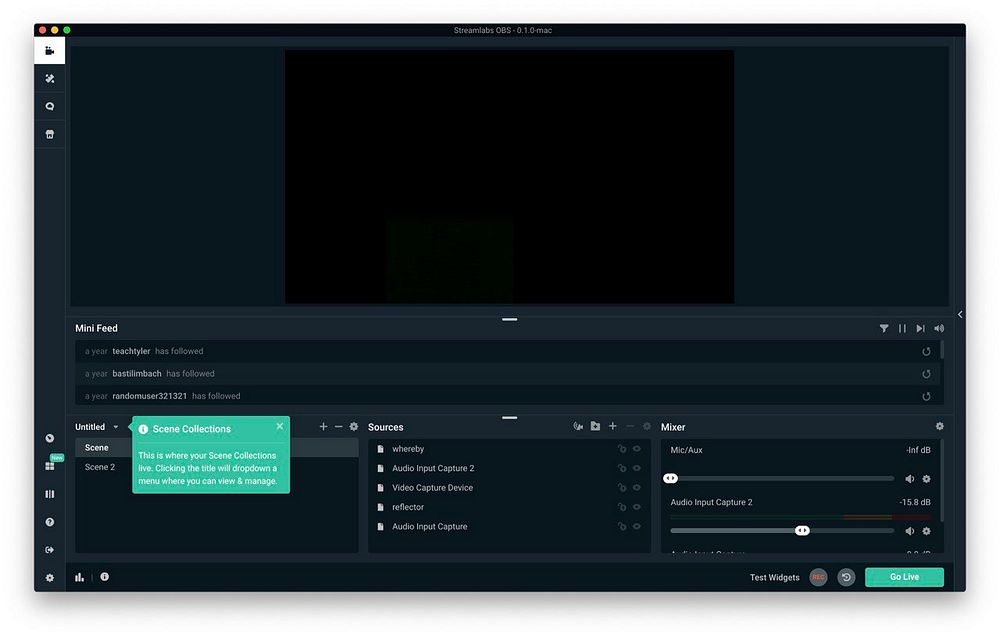Open the Untitled scene collection dropdown
1000x637 pixels.
(x=97, y=427)
